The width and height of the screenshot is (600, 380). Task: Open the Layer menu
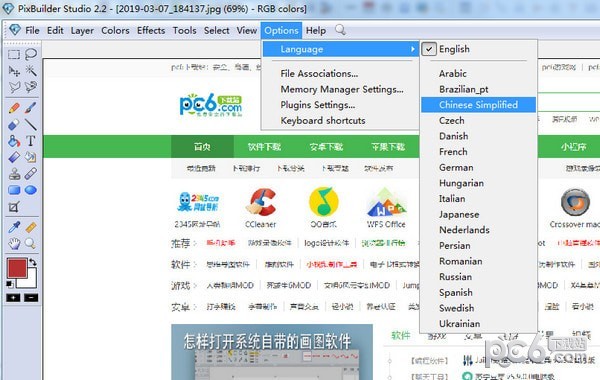pyautogui.click(x=82, y=30)
